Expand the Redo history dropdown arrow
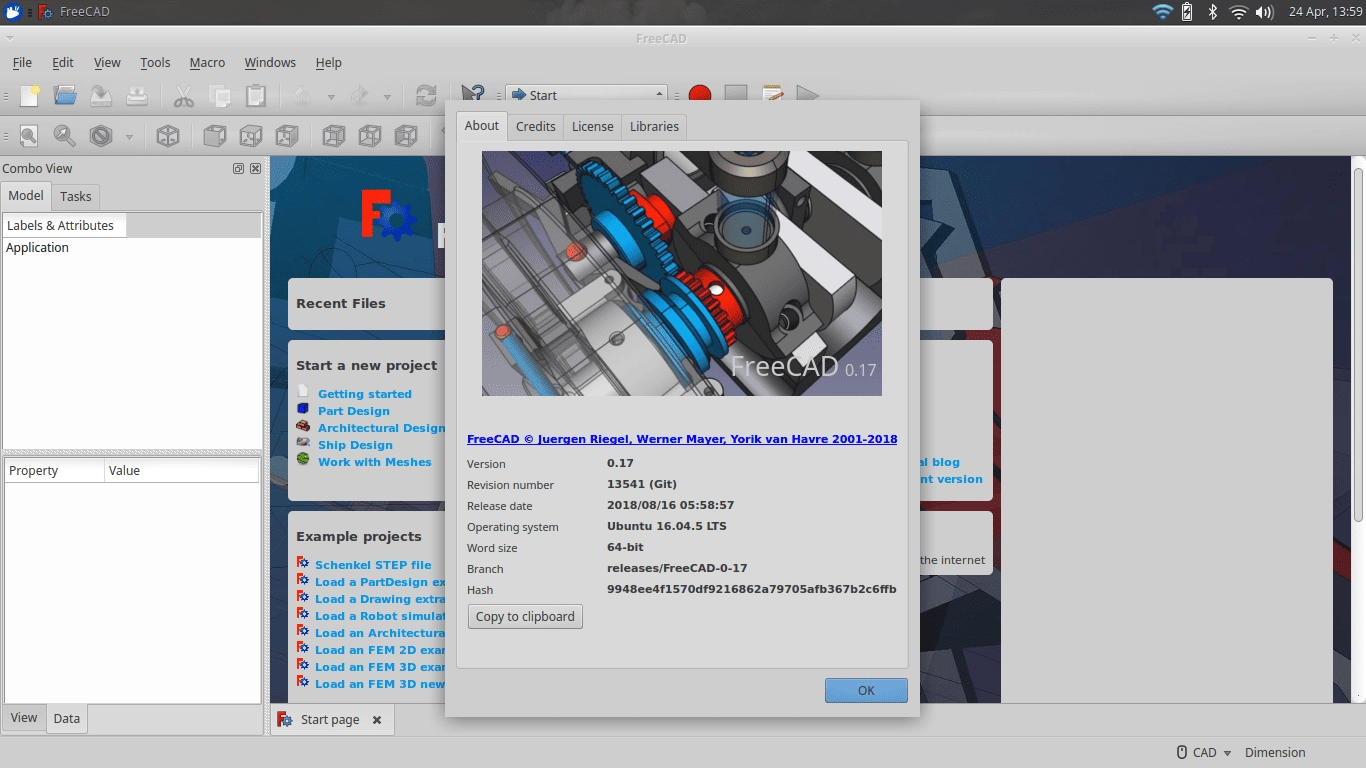 [x=387, y=97]
